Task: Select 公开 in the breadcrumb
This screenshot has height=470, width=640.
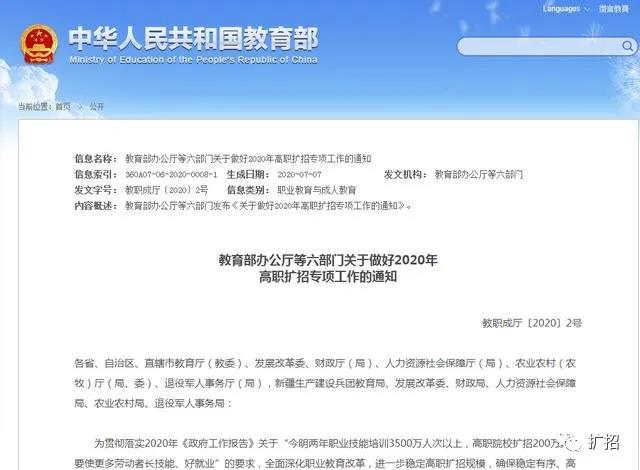Action: point(96,105)
